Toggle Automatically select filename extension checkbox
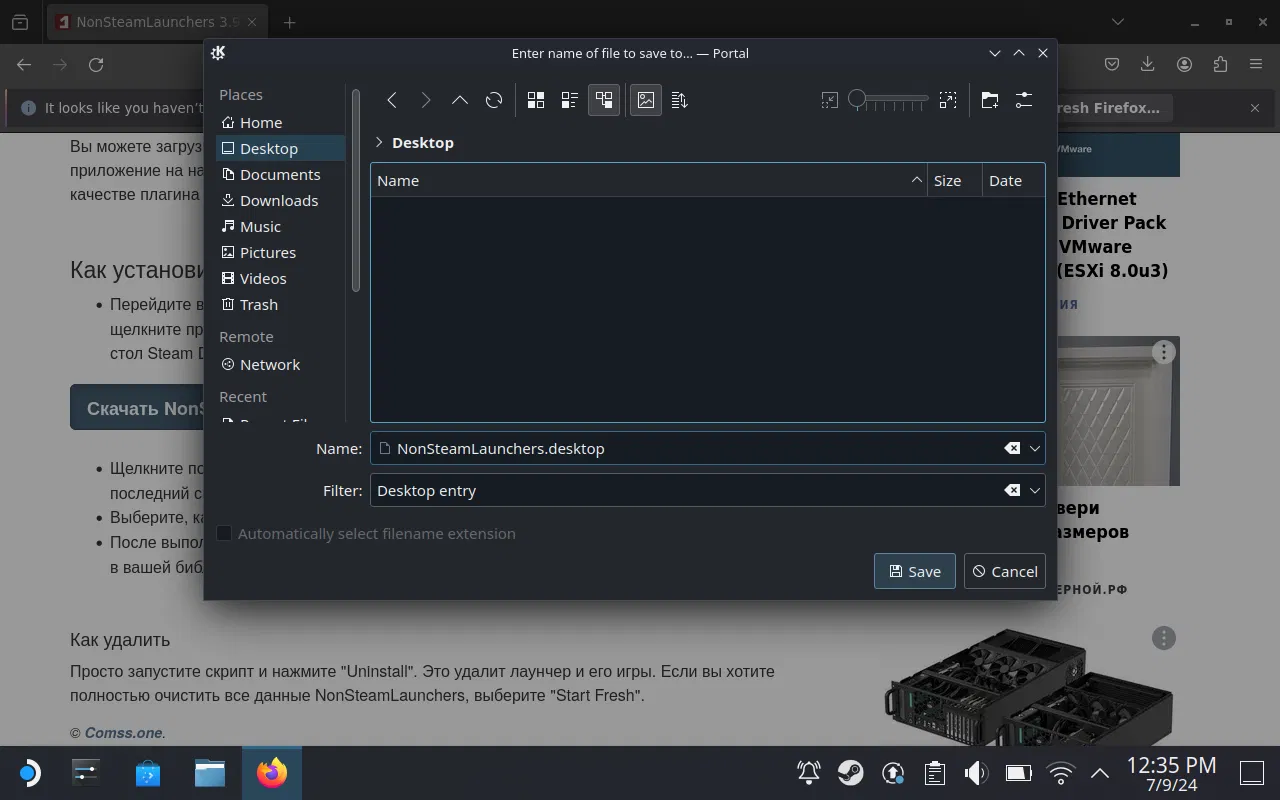The image size is (1280, 800). pyautogui.click(x=224, y=533)
